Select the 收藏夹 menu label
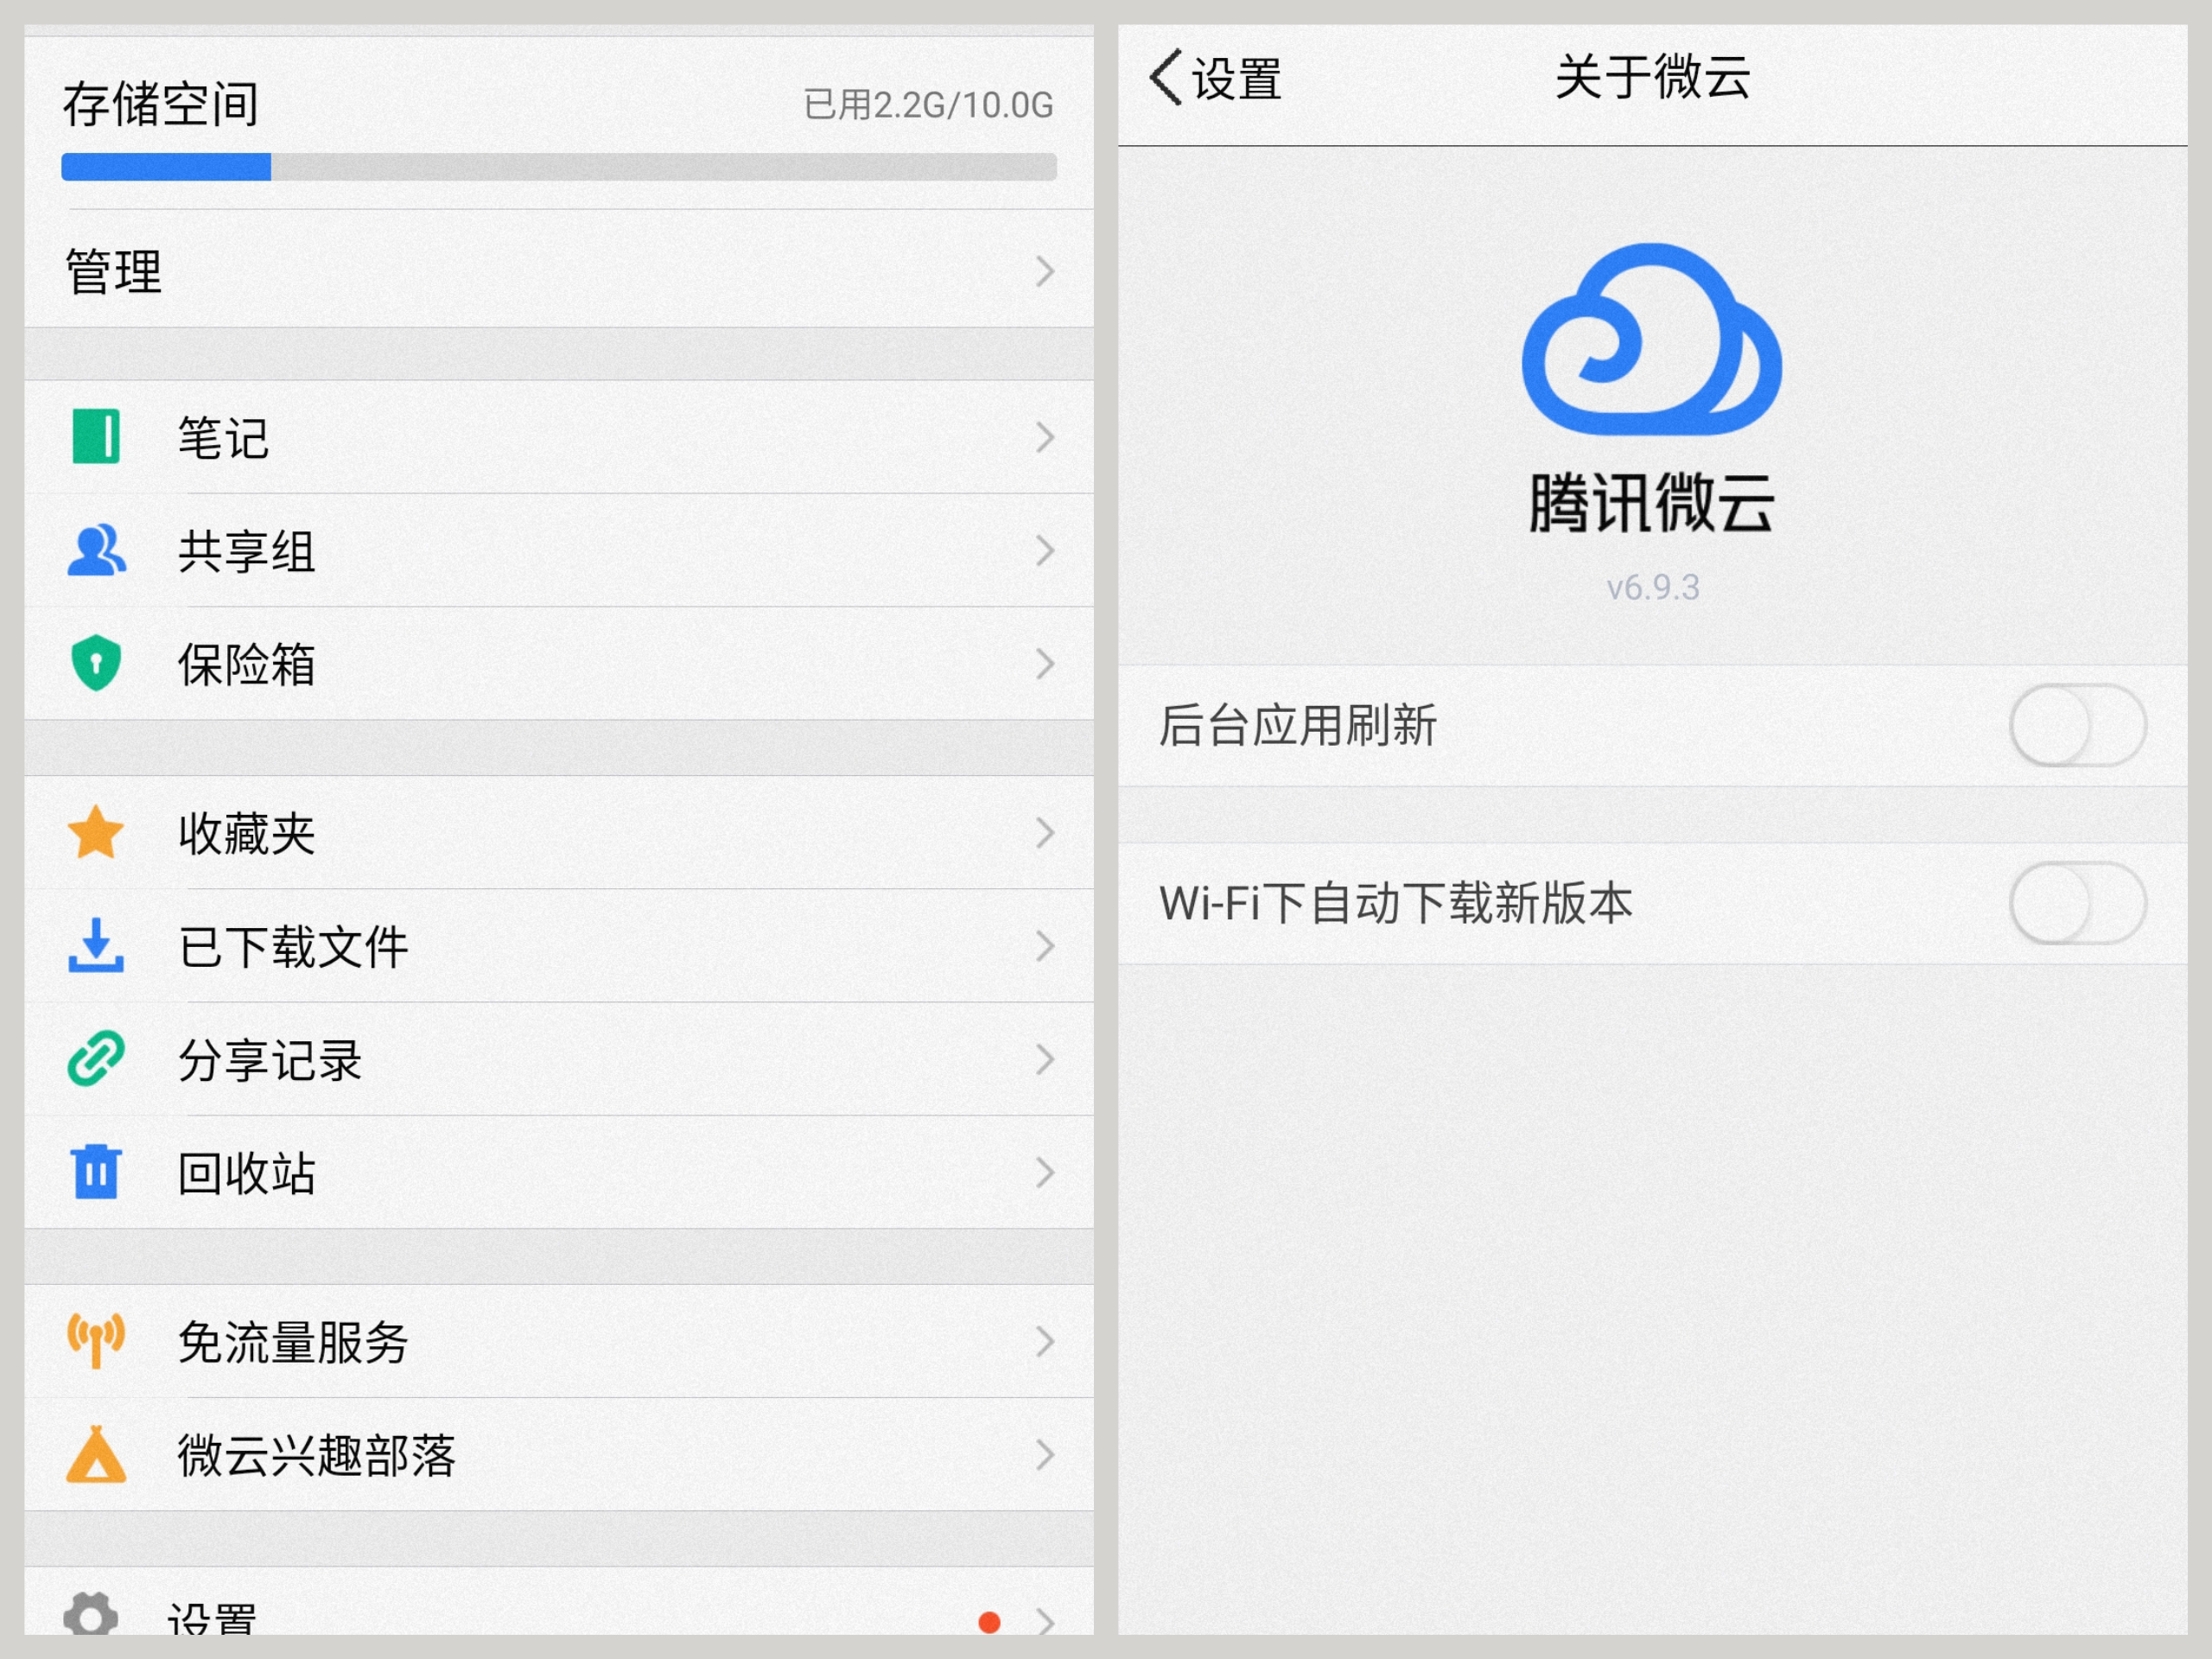2212x1659 pixels. [x=246, y=833]
